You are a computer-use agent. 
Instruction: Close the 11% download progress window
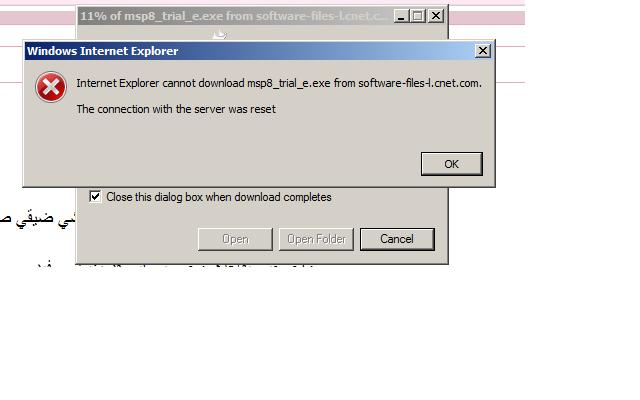tap(436, 16)
